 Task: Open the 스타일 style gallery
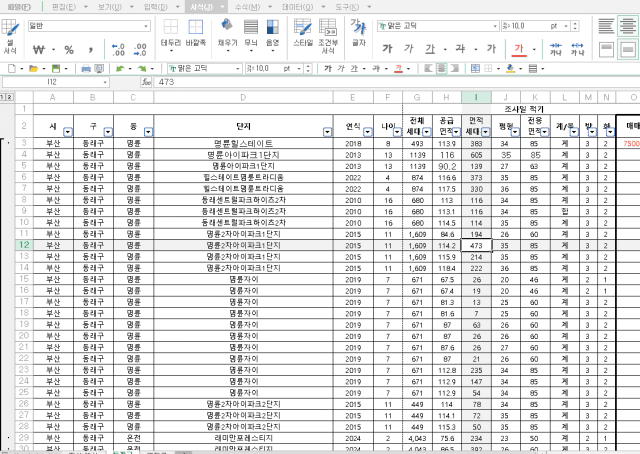pyautogui.click(x=303, y=33)
